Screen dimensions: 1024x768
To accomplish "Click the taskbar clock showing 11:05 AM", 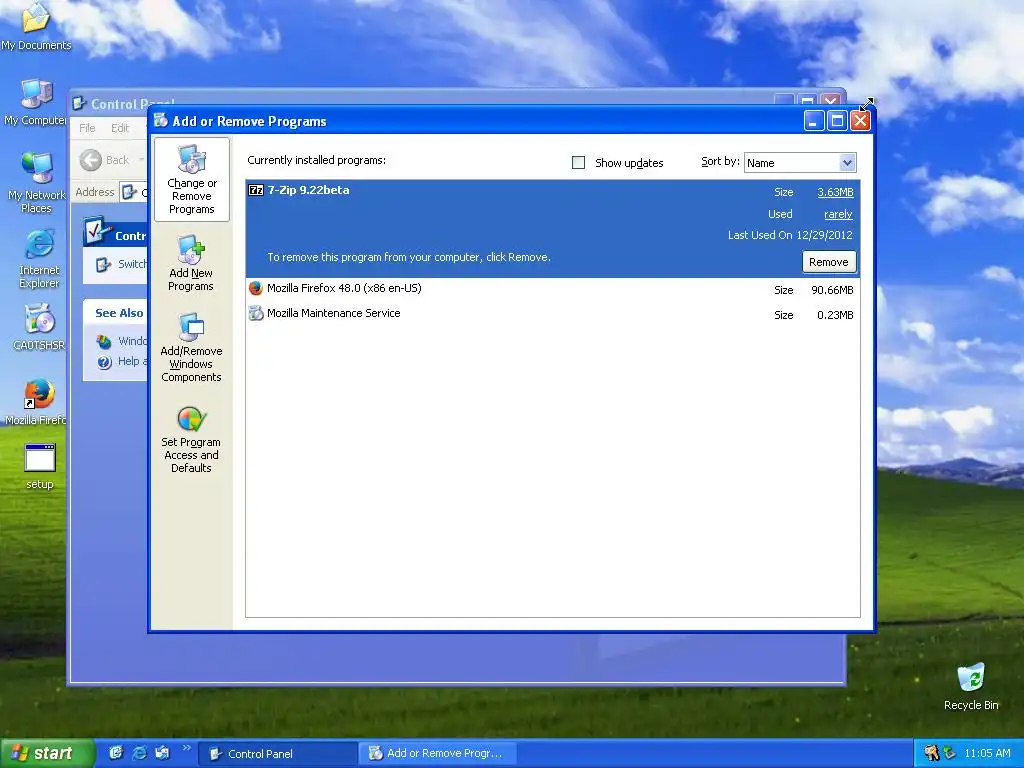I will tap(987, 753).
